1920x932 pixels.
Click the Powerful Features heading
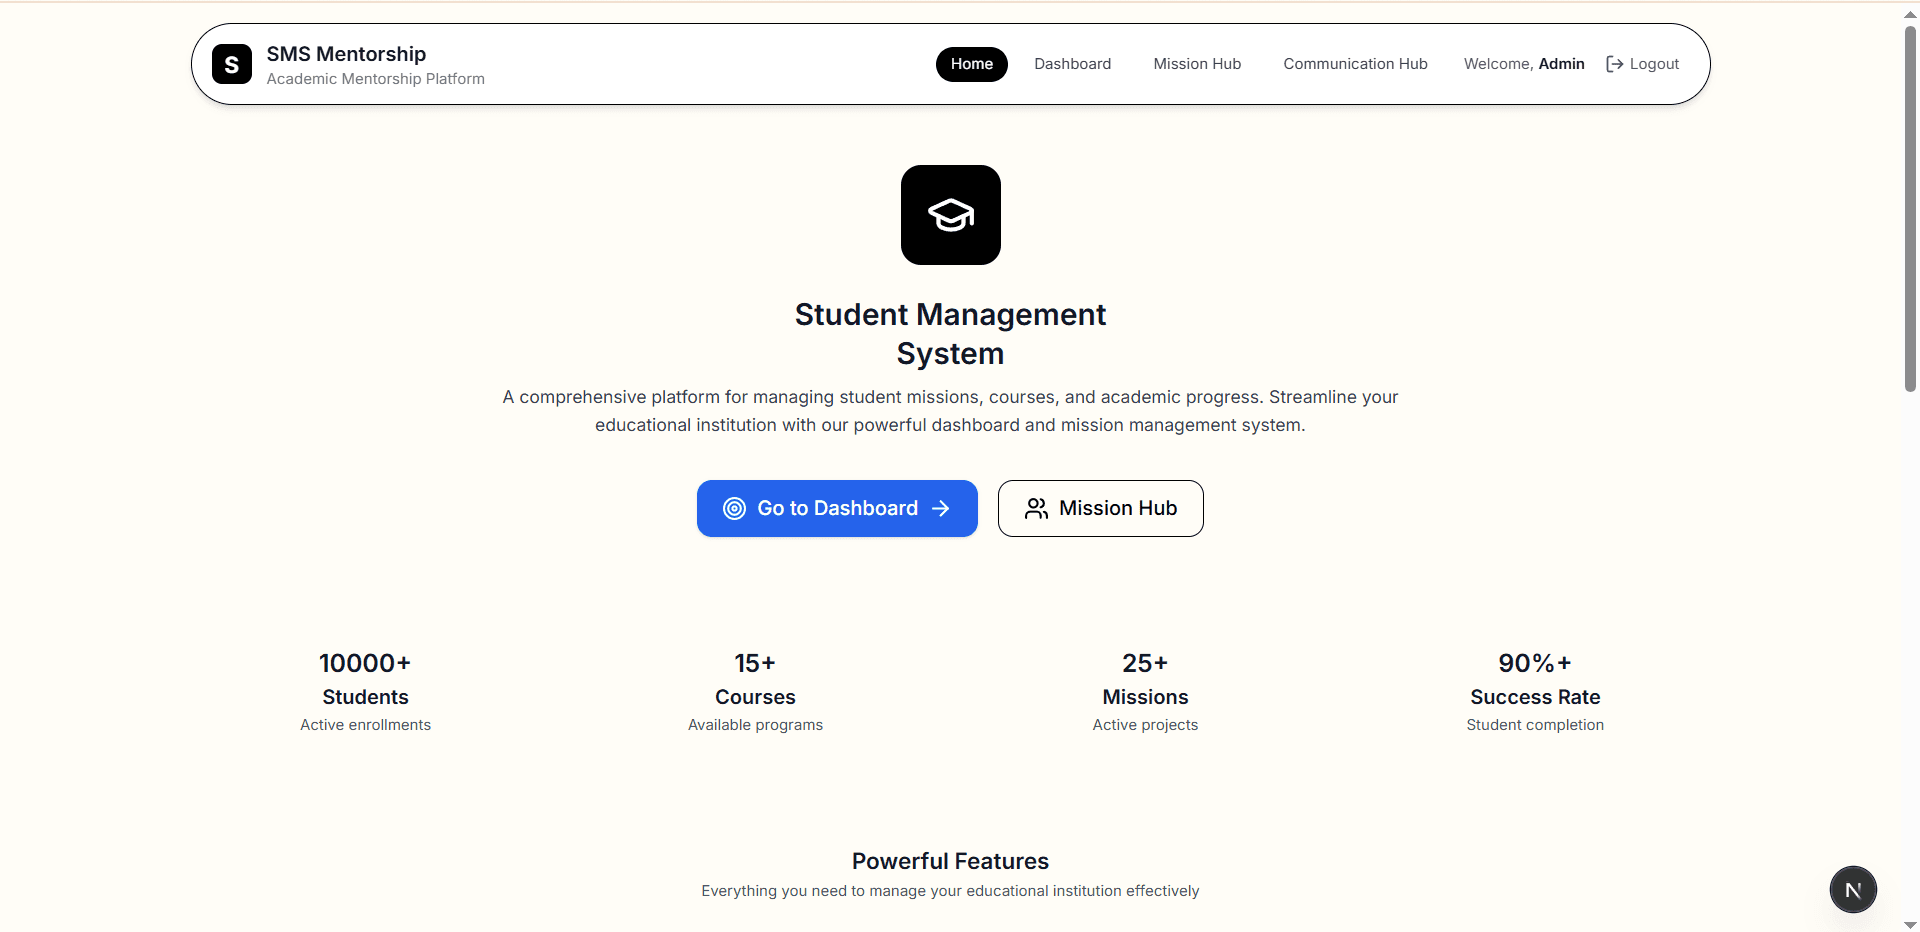pos(950,861)
